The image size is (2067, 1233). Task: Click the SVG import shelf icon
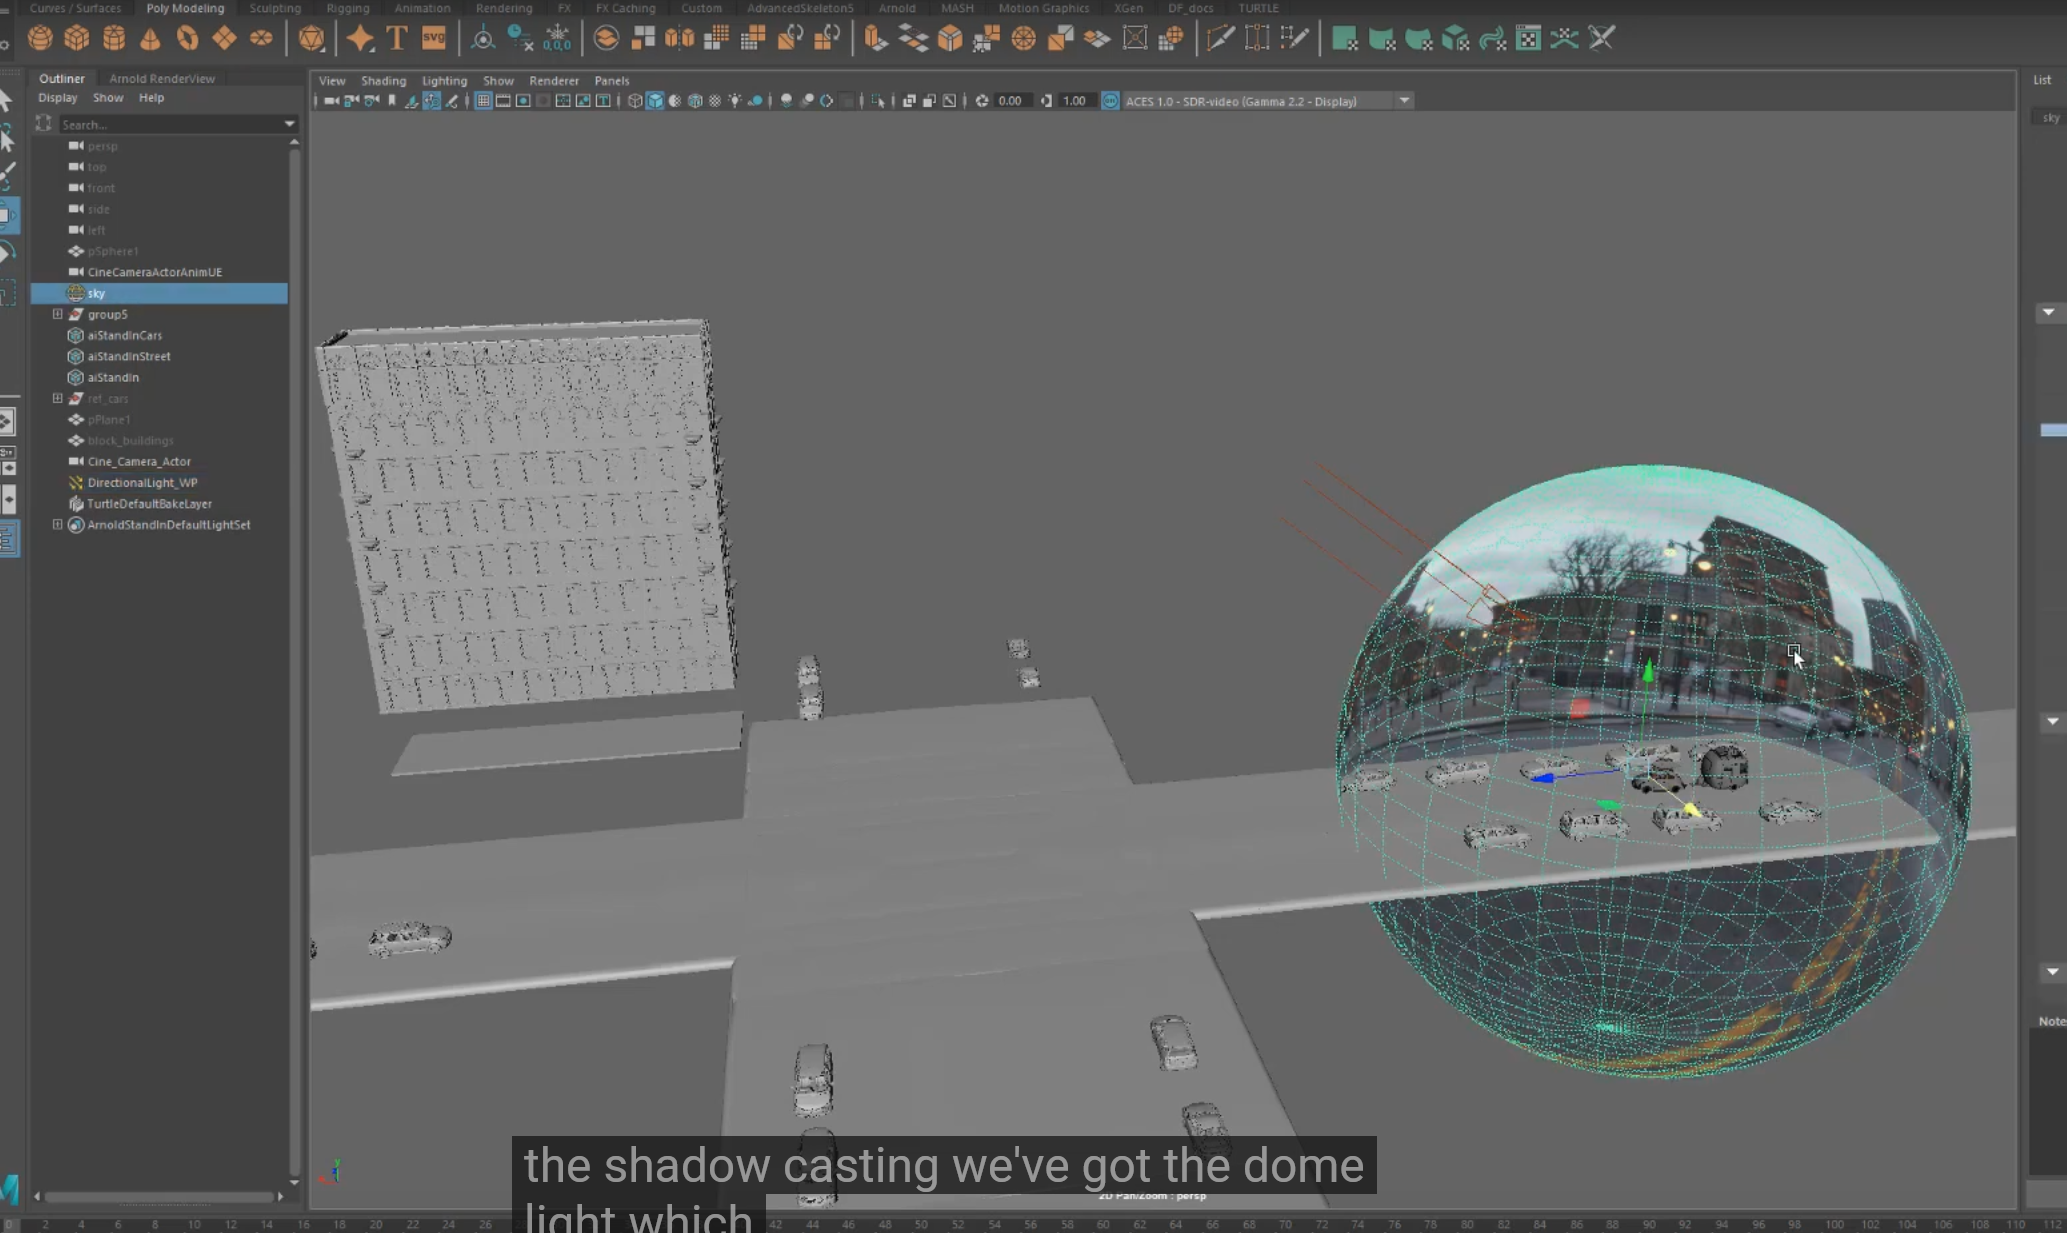click(434, 39)
